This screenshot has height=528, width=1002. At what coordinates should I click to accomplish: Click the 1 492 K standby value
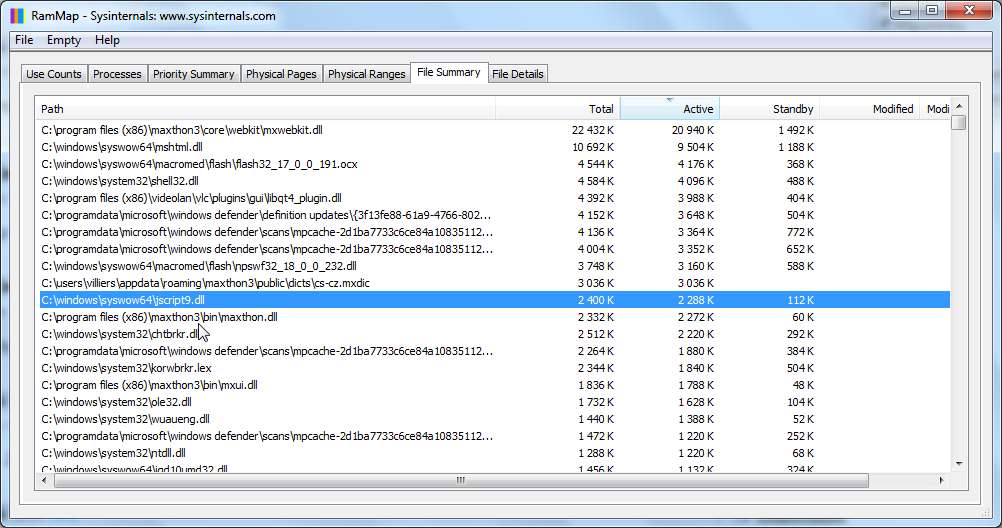click(x=796, y=130)
